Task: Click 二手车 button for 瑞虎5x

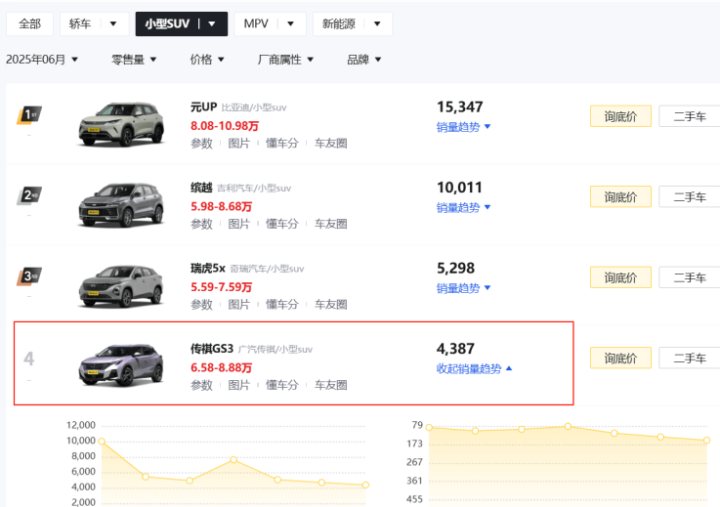Action: pyautogui.click(x=689, y=277)
